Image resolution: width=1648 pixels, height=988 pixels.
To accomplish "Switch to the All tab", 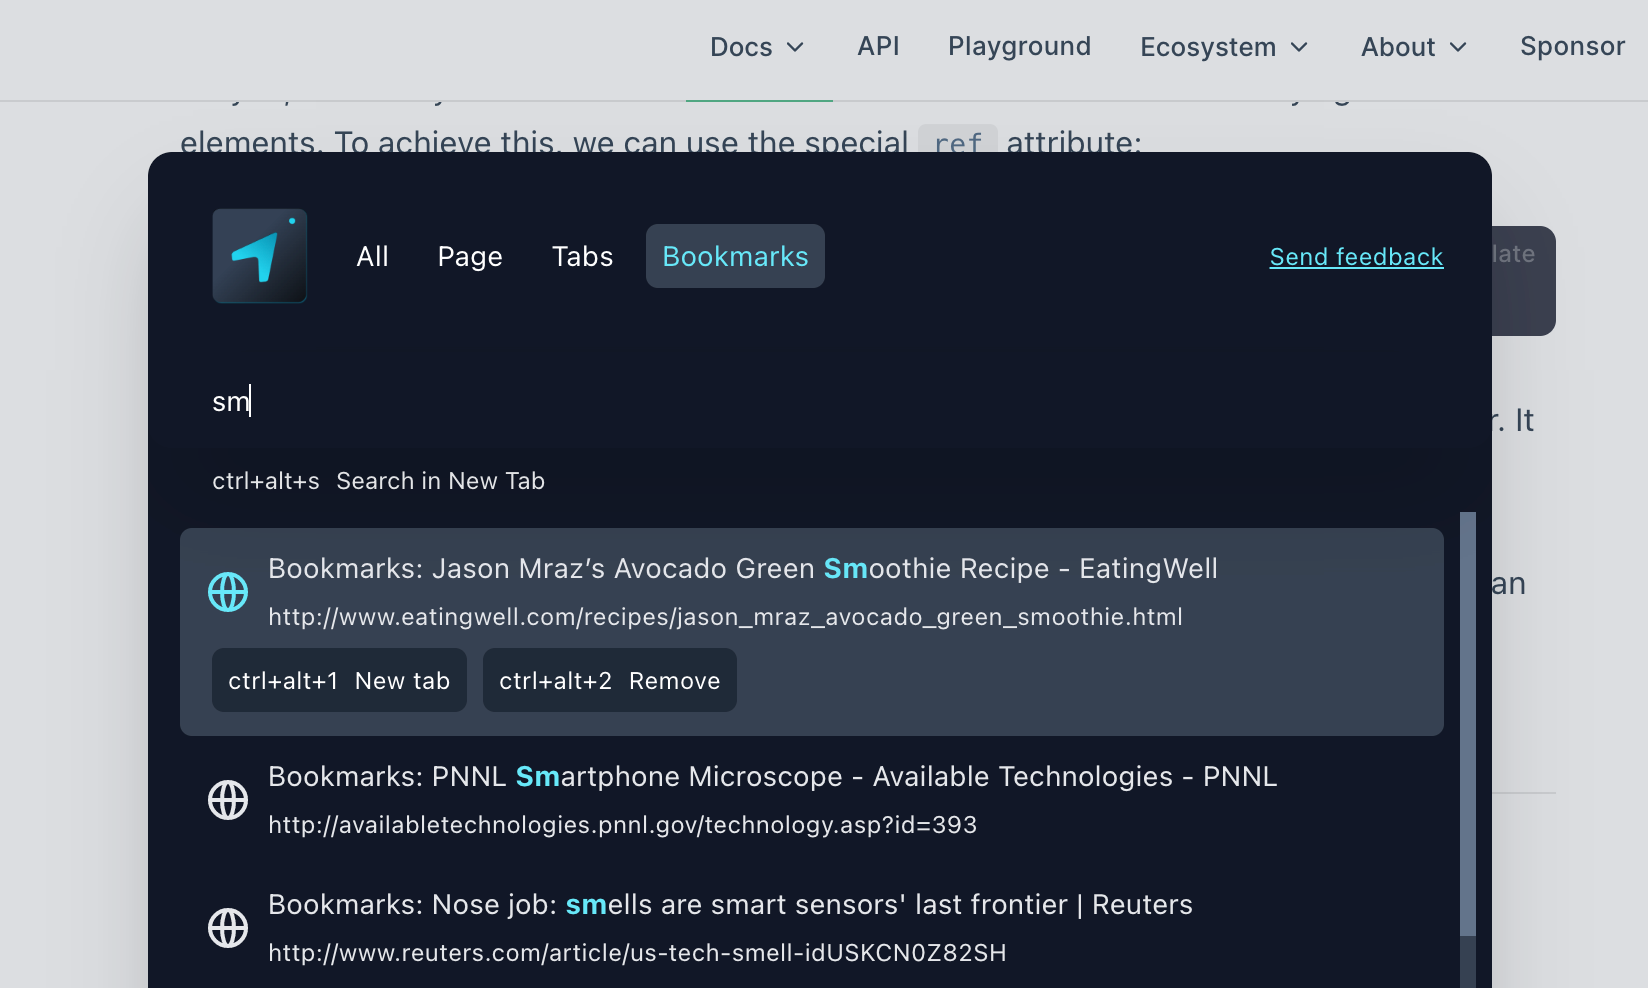I will 372,257.
